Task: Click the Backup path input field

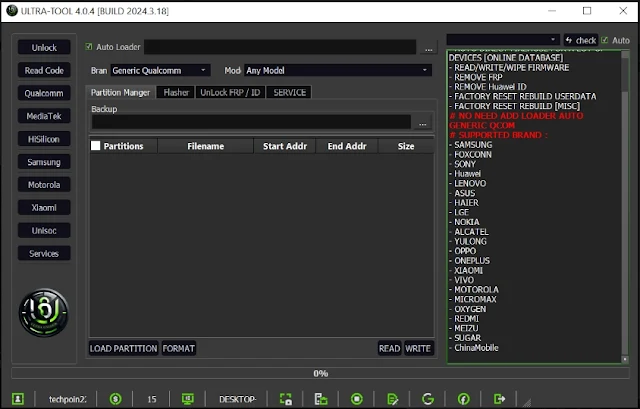Action: click(251, 122)
